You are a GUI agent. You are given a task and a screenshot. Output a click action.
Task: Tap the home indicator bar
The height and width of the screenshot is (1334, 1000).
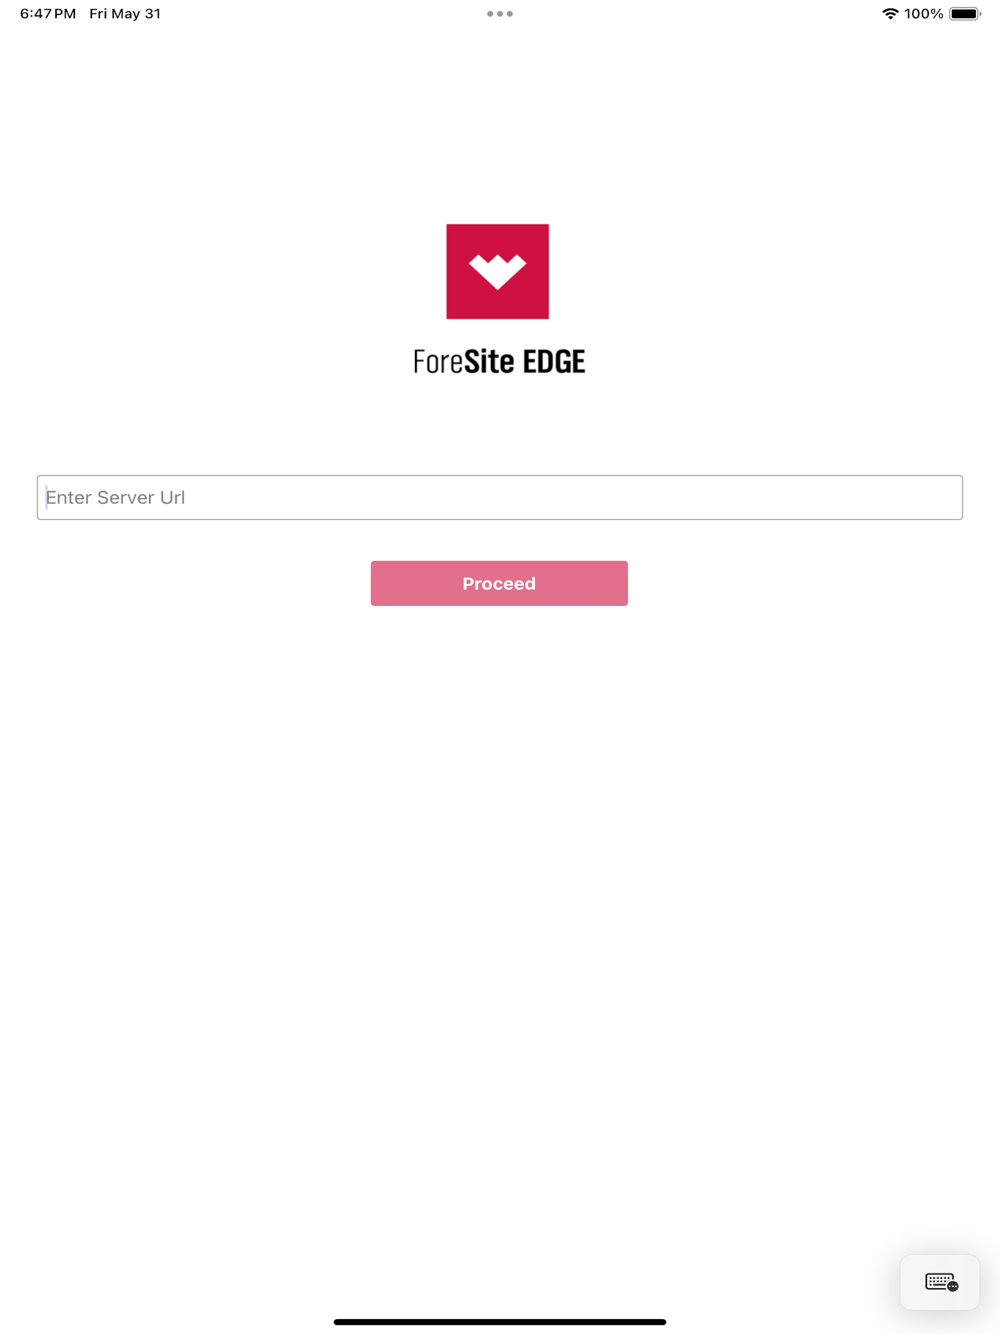pyautogui.click(x=500, y=1322)
